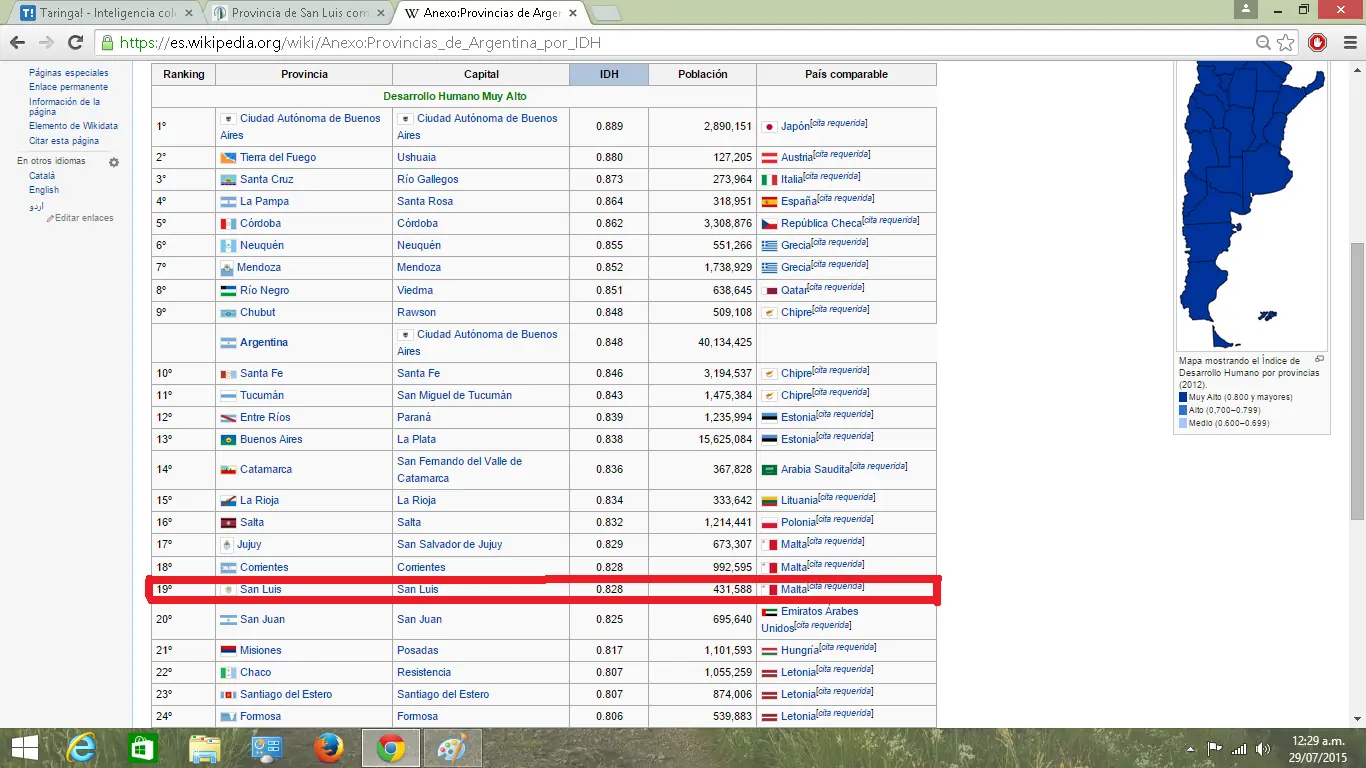Click the Hungría country link
Viewport: 1366px width, 768px height.
tap(798, 651)
